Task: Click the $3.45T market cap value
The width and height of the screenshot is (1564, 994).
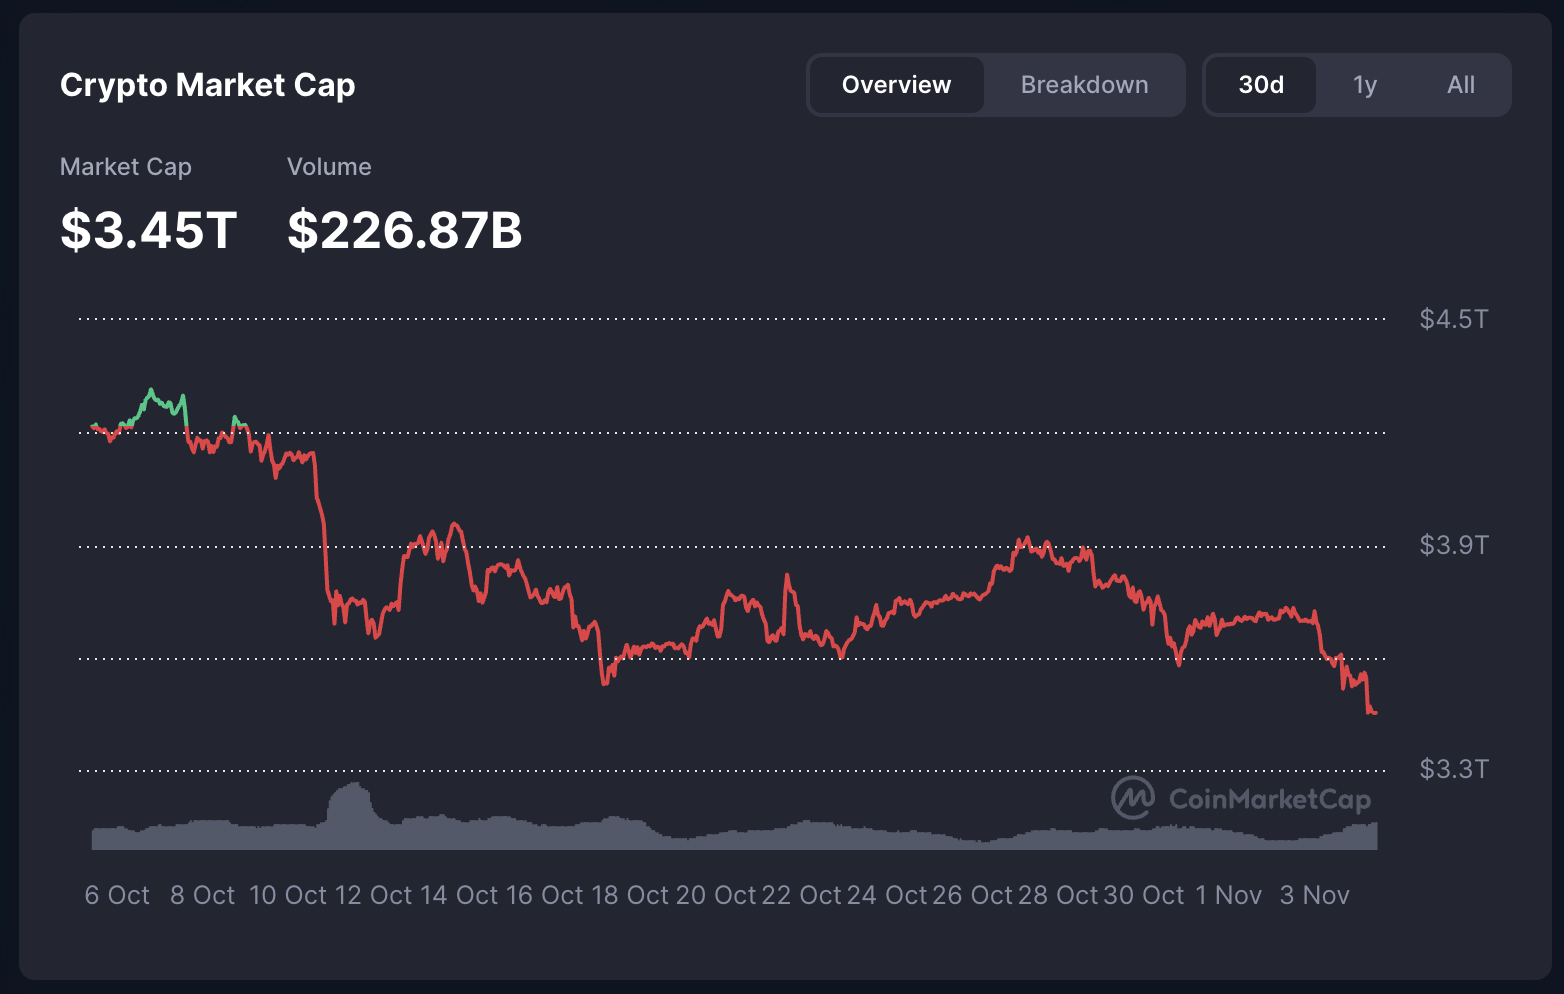Action: click(148, 230)
